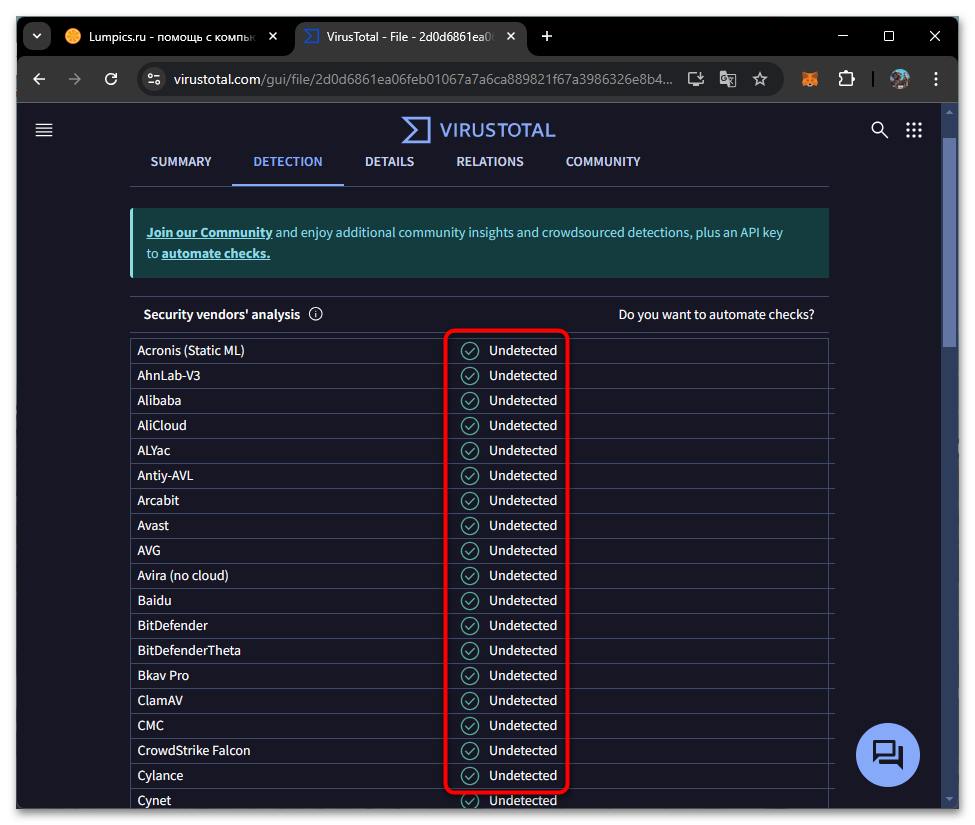Click the virustotal.com address bar URL
This screenshot has height=825, width=975.
point(423,79)
